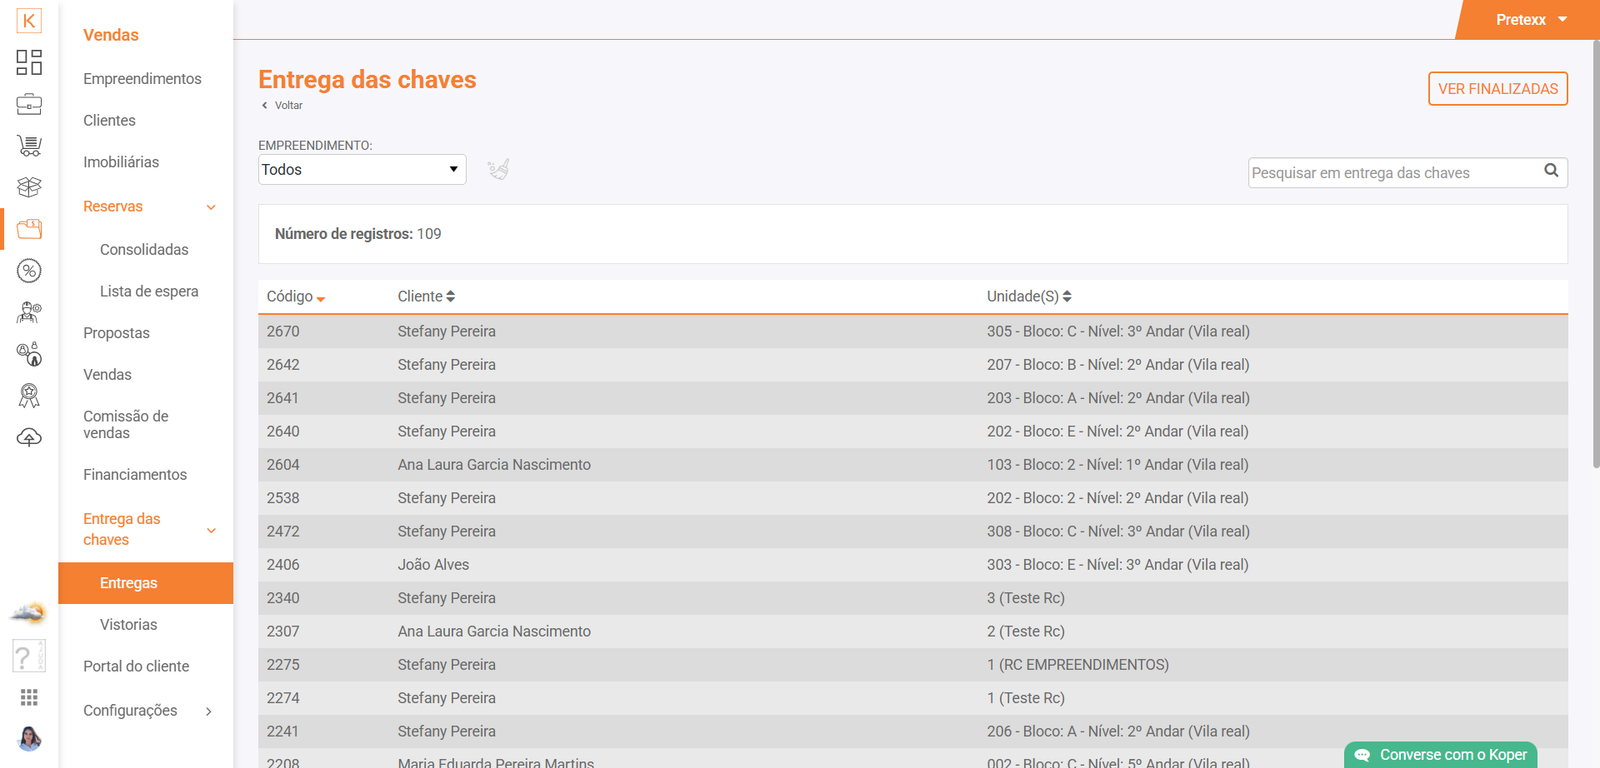1600x768 pixels.
Task: Collapse the Reservas menu section
Action: tap(211, 207)
